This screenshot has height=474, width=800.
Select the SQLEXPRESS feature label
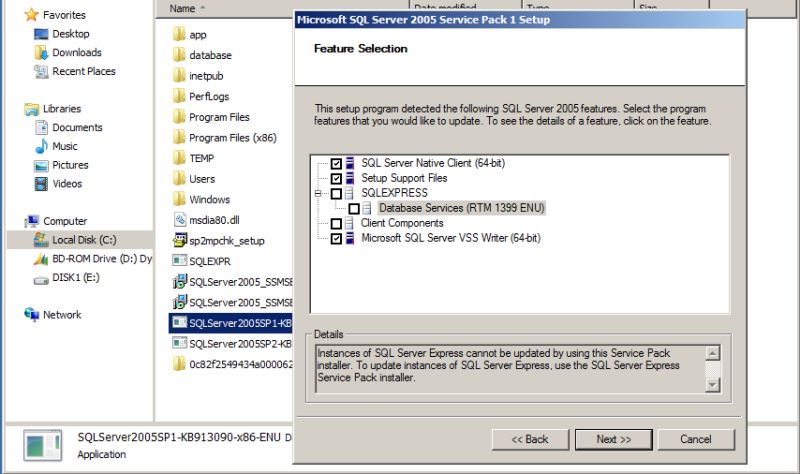click(x=394, y=193)
